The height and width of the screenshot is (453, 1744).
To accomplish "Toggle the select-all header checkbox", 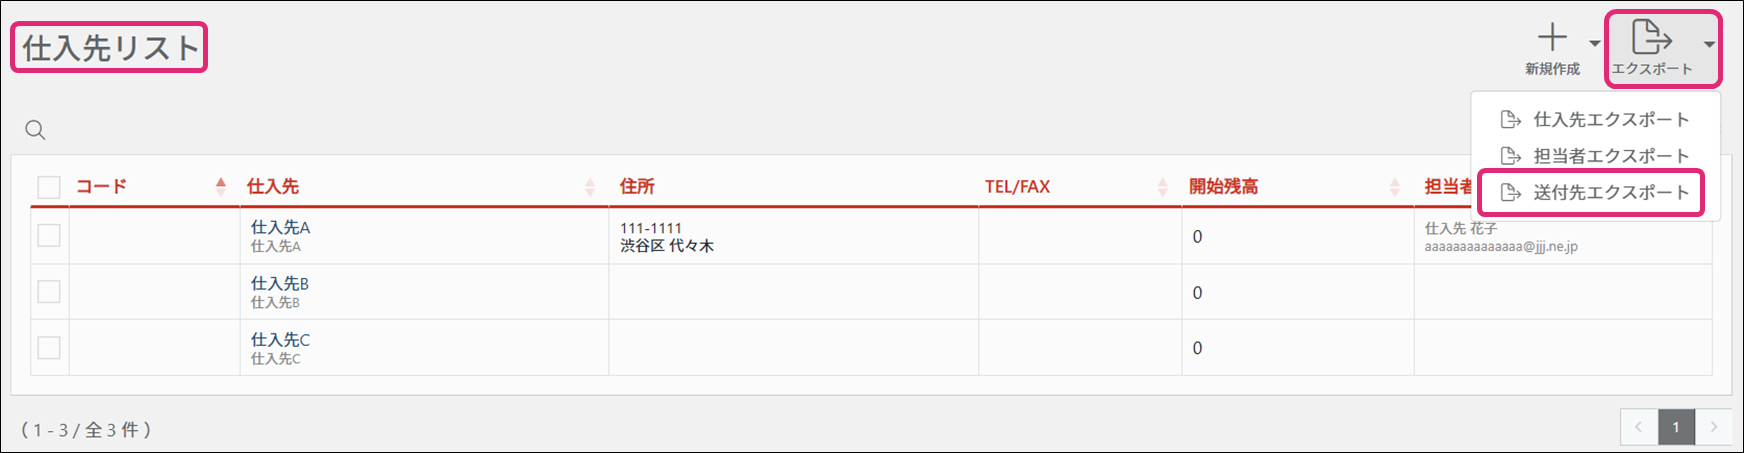I will tap(49, 187).
